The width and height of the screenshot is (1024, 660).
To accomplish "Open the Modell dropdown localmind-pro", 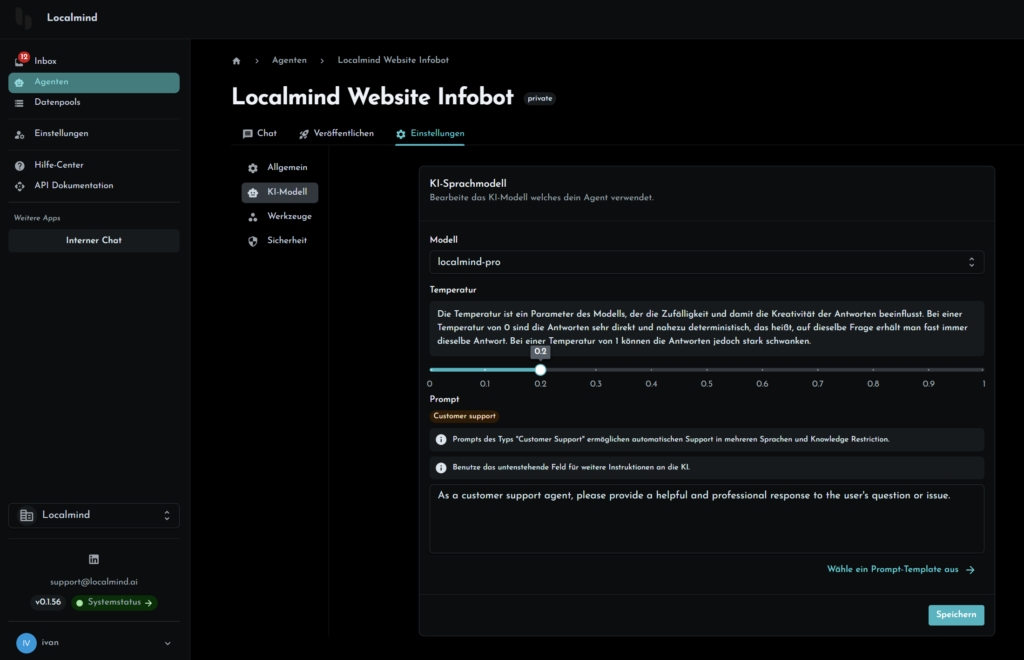I will (707, 262).
